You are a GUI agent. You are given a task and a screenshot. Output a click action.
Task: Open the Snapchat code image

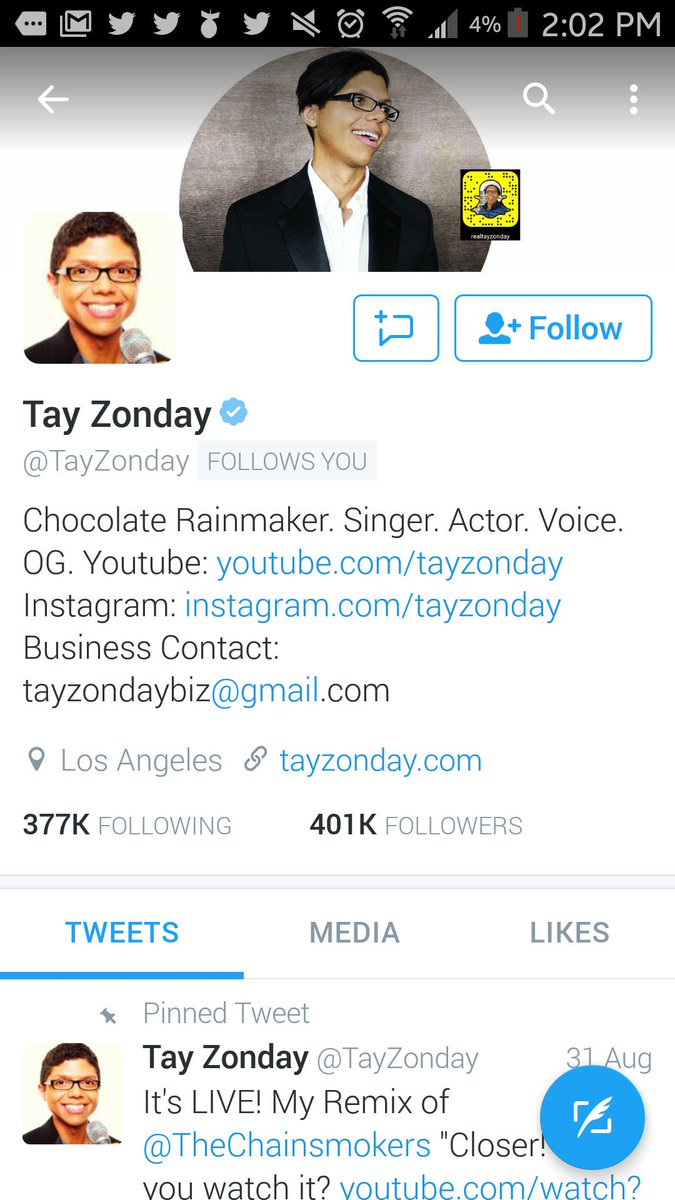coord(490,205)
